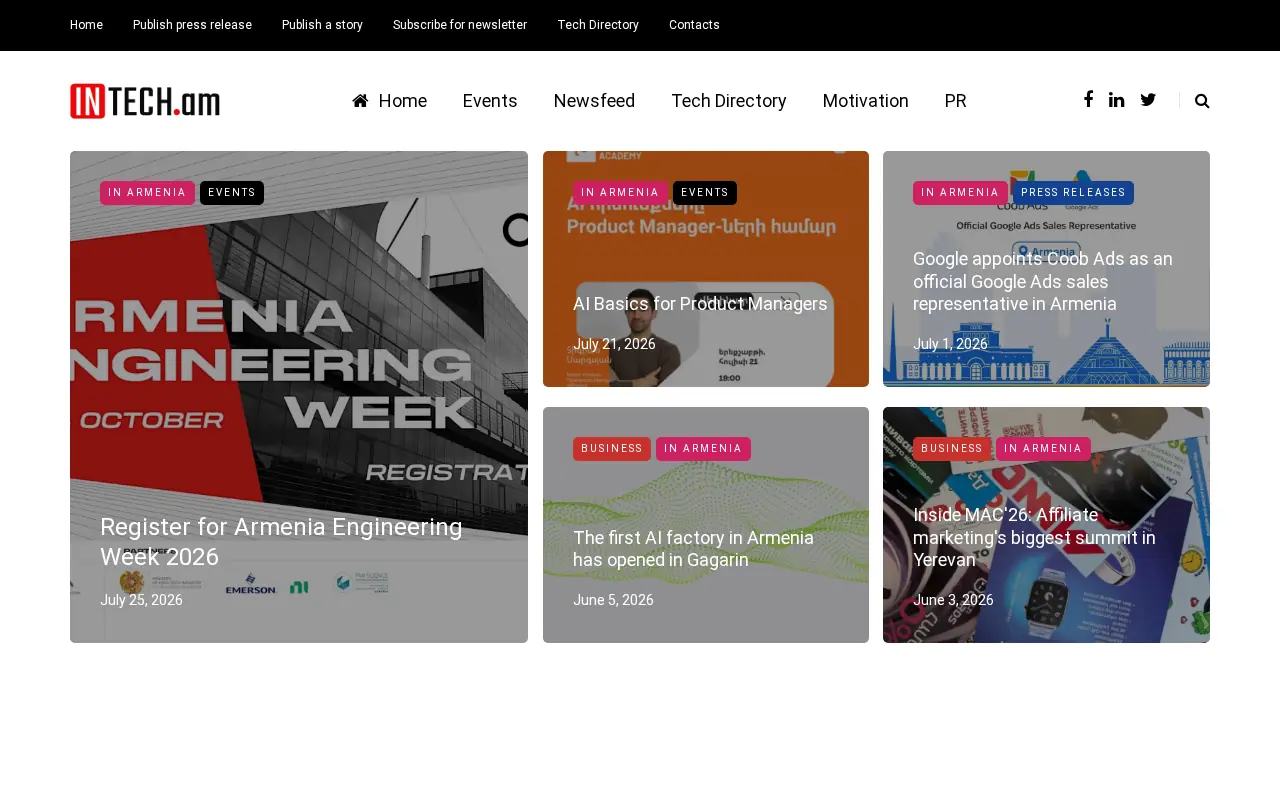Screen dimensions: 1280x800
Task: Click Events tag on Engineering Week card
Action: click(232, 193)
